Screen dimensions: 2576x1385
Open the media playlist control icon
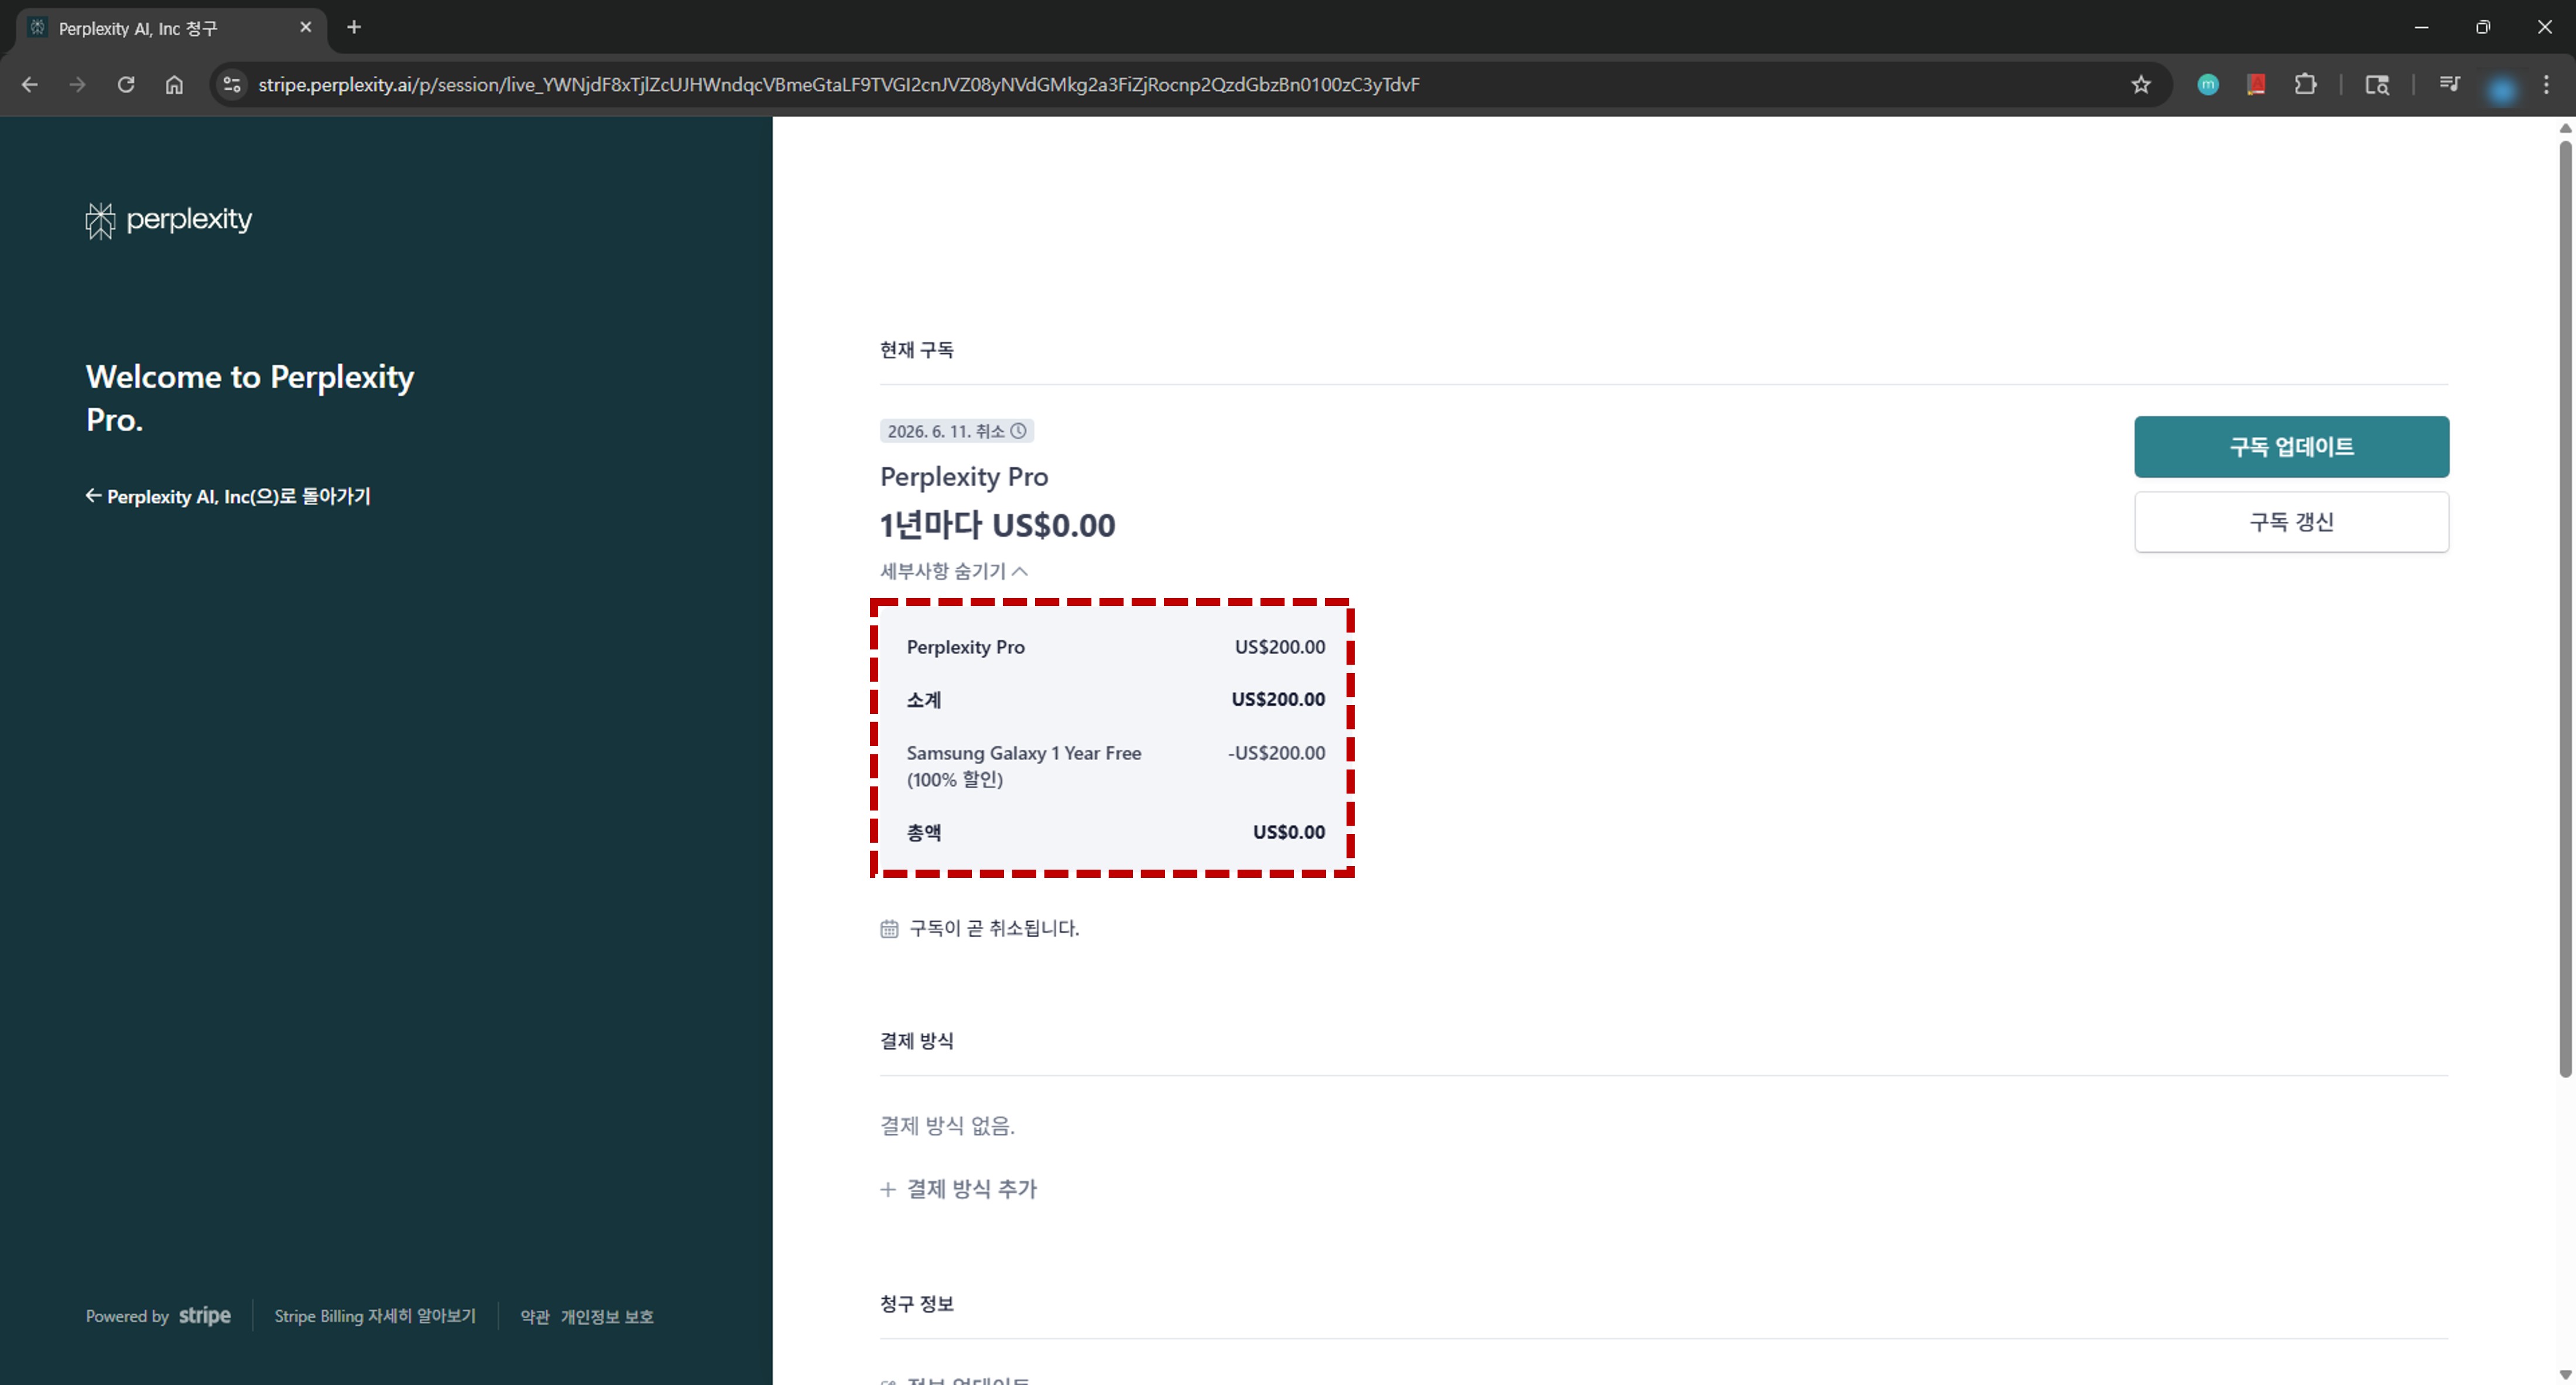click(2449, 85)
